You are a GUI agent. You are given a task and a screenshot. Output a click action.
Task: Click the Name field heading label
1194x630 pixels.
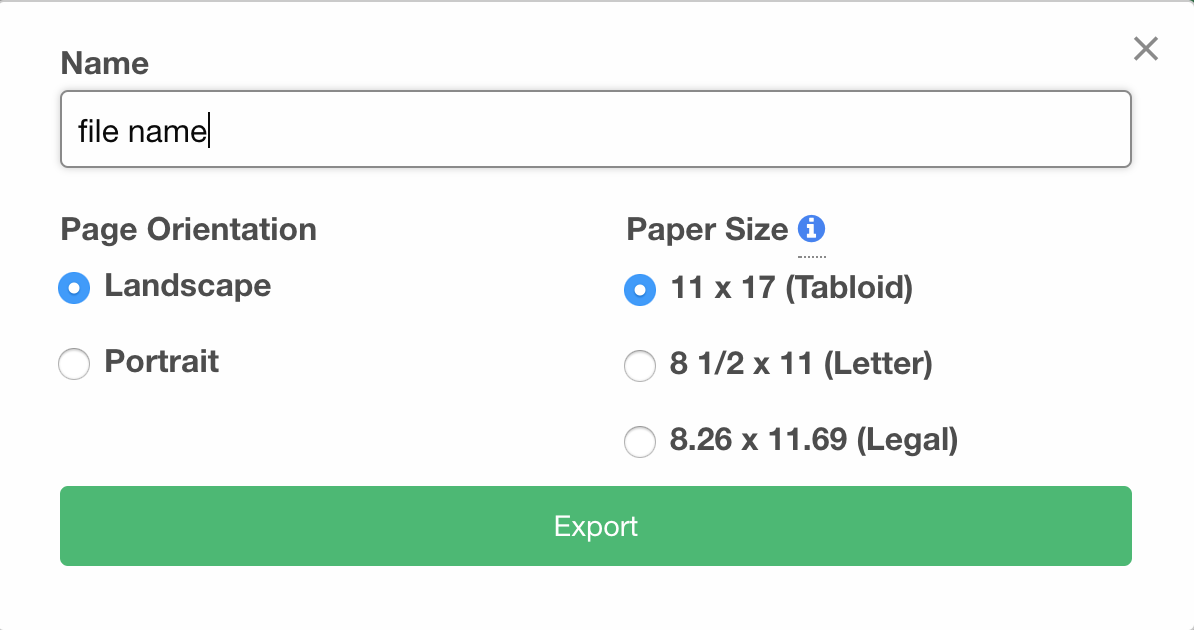pyautogui.click(x=104, y=63)
